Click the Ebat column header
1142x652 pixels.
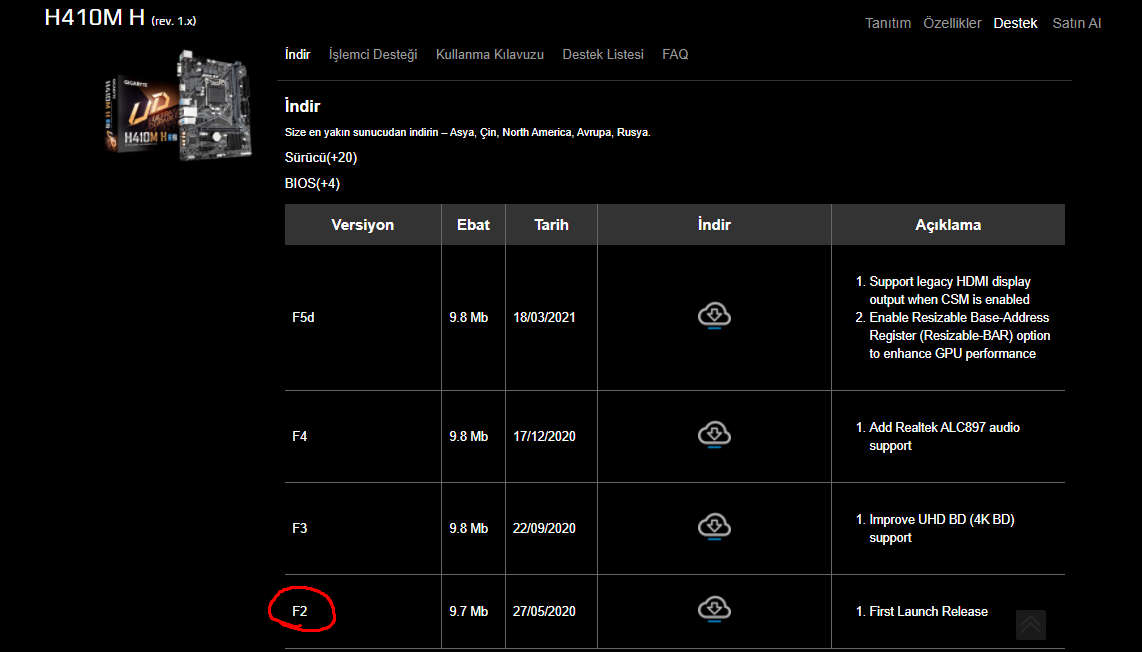click(x=473, y=225)
